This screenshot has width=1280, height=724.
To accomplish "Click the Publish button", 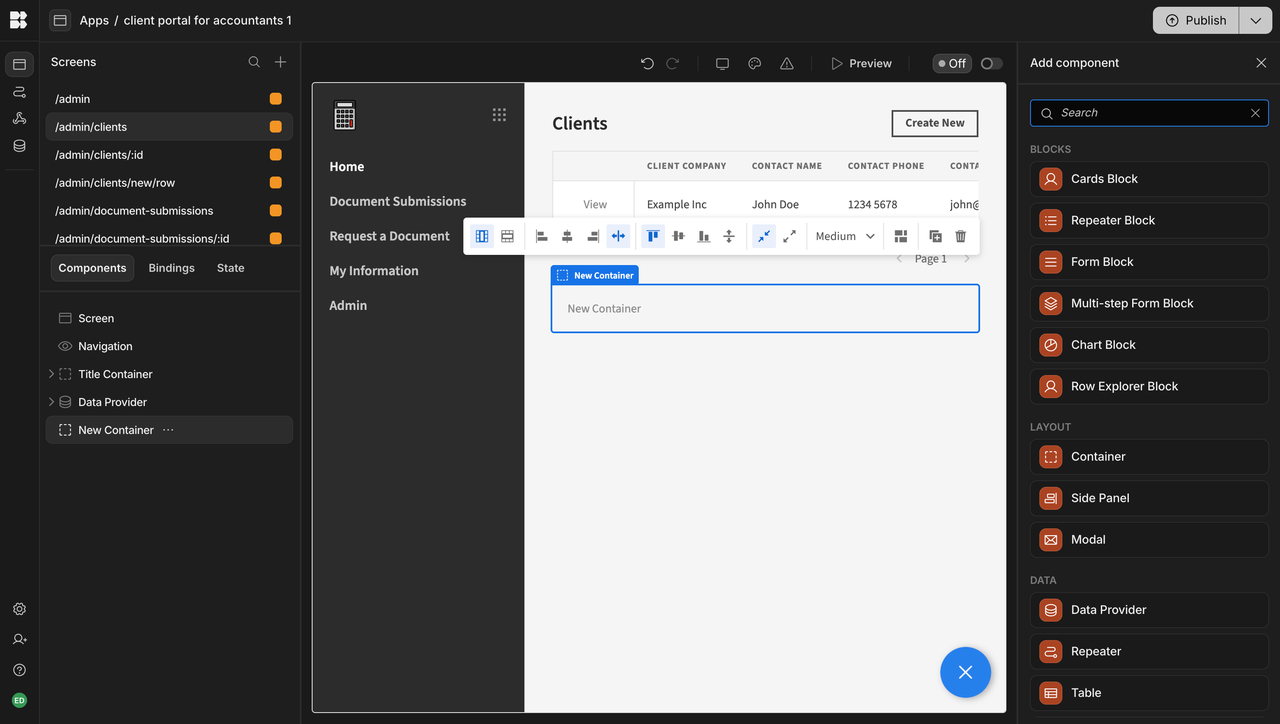I will pos(1194,20).
